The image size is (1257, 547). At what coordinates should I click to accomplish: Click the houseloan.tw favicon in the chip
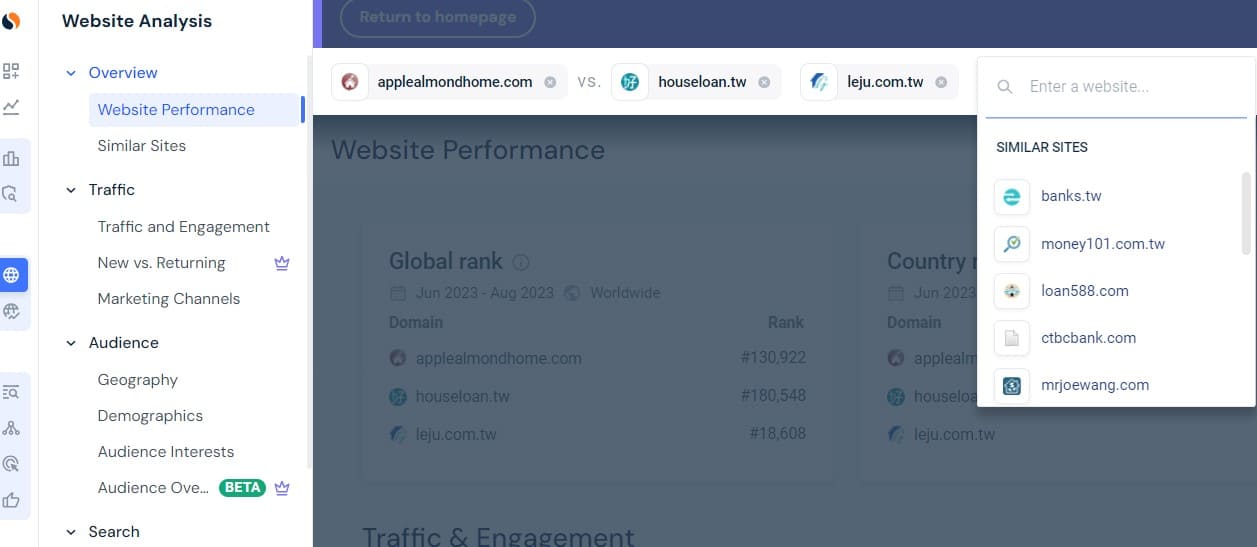[630, 82]
